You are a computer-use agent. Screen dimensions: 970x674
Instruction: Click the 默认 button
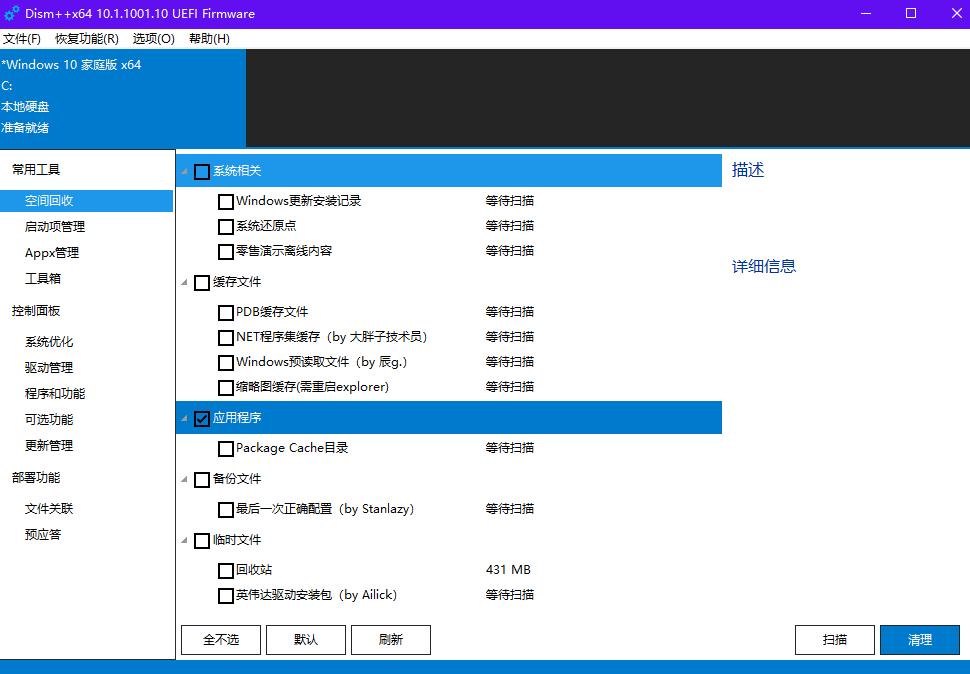click(x=306, y=640)
